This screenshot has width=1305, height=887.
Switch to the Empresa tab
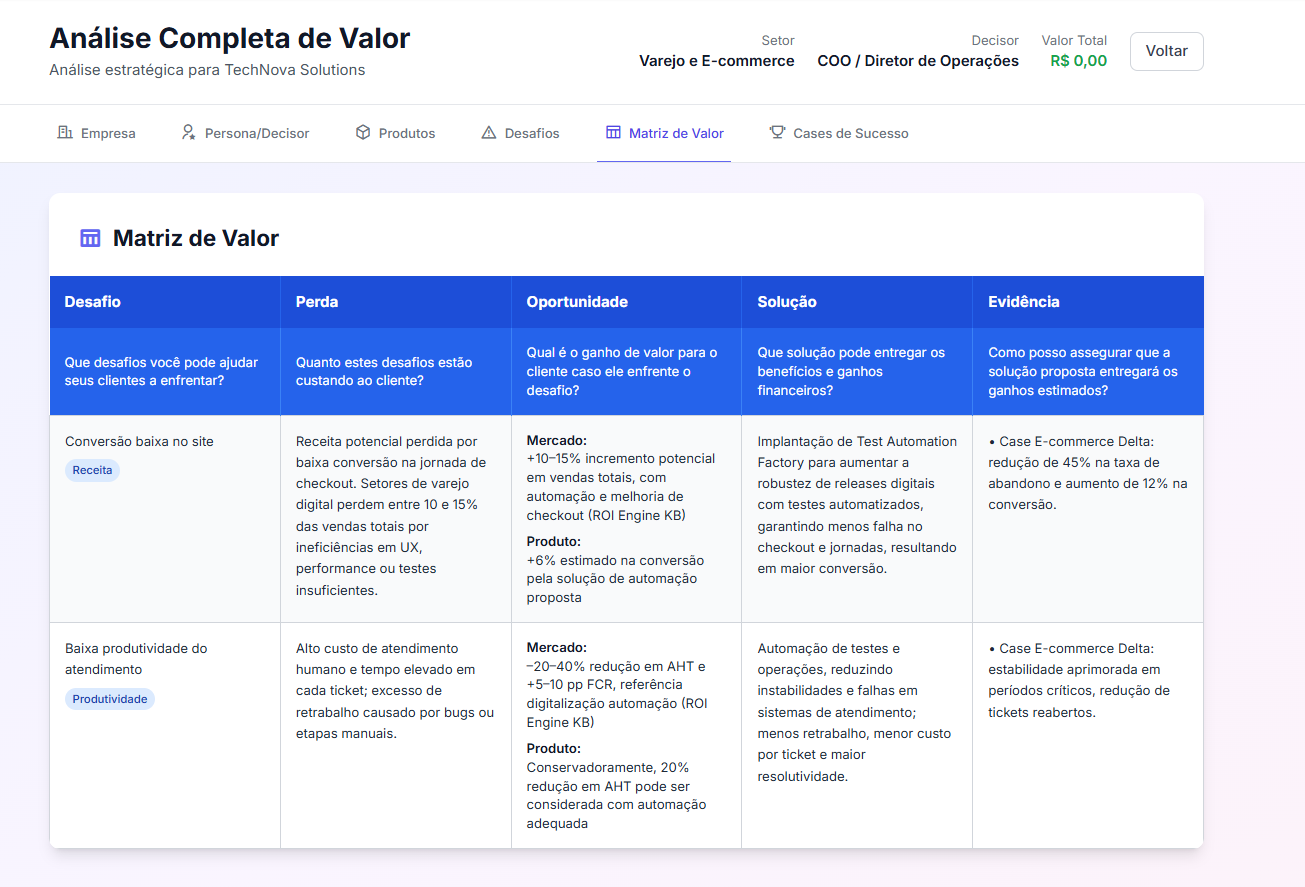point(96,132)
